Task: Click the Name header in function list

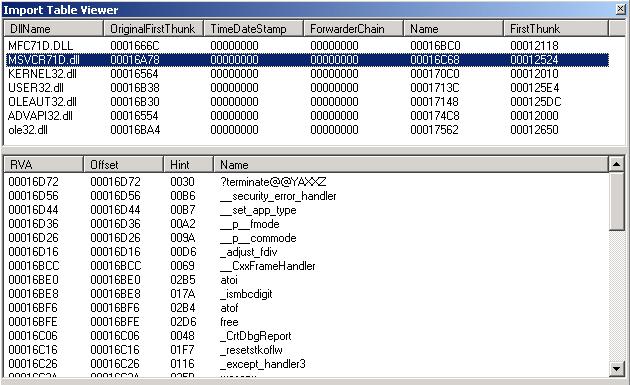Action: (x=411, y=164)
